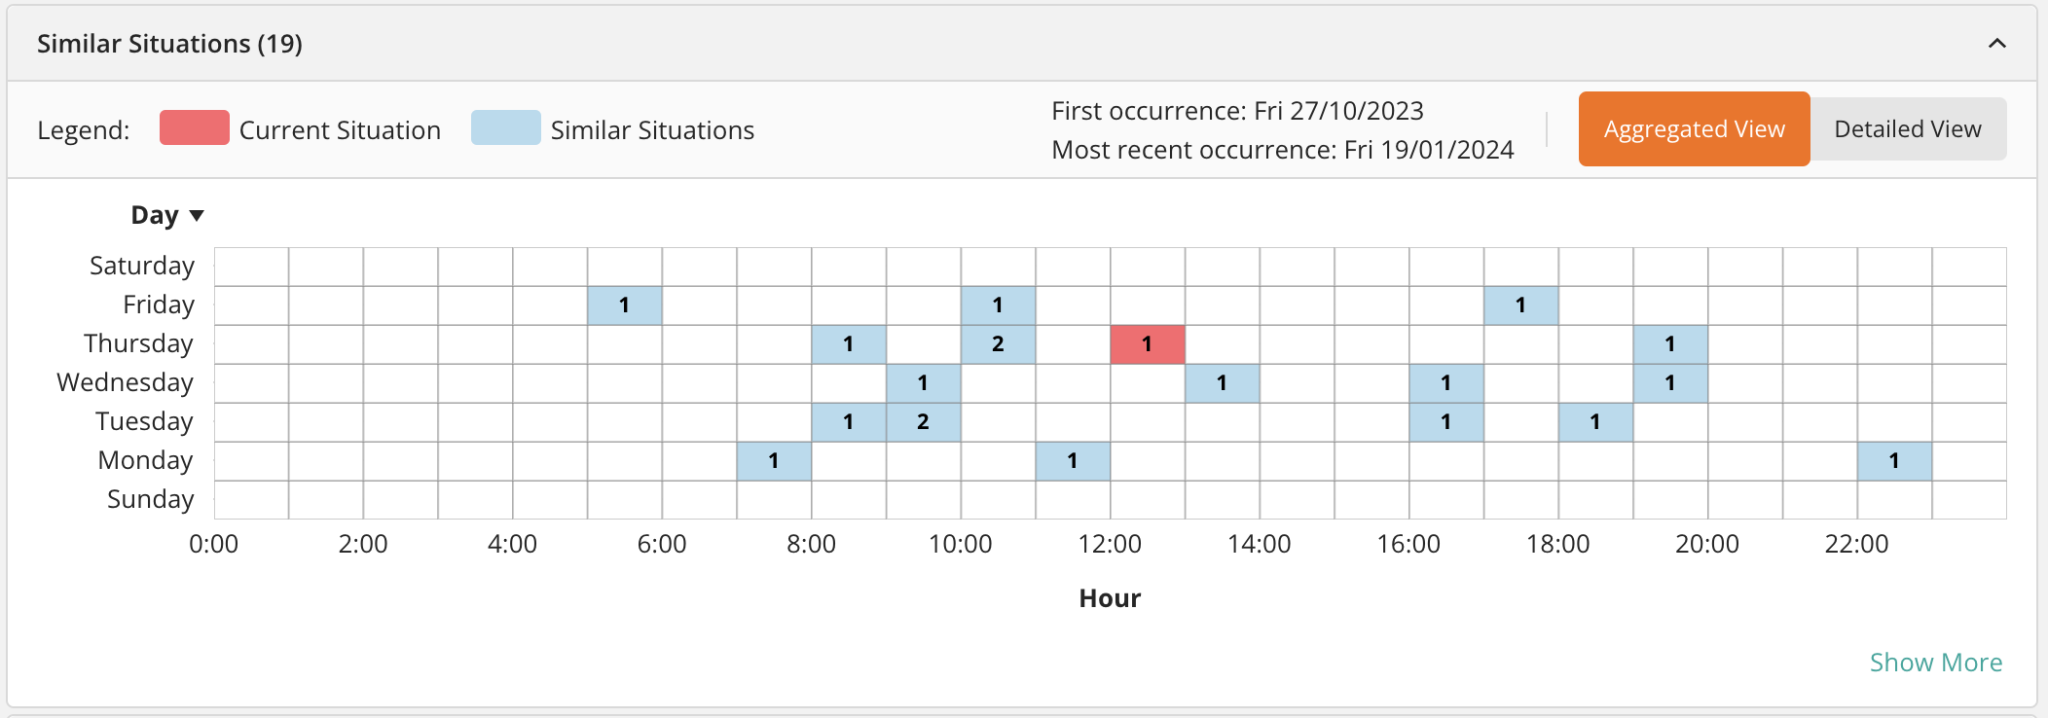The image size is (2048, 718).
Task: Click the Tuesday 18:00 similar situation cell
Action: (1595, 422)
